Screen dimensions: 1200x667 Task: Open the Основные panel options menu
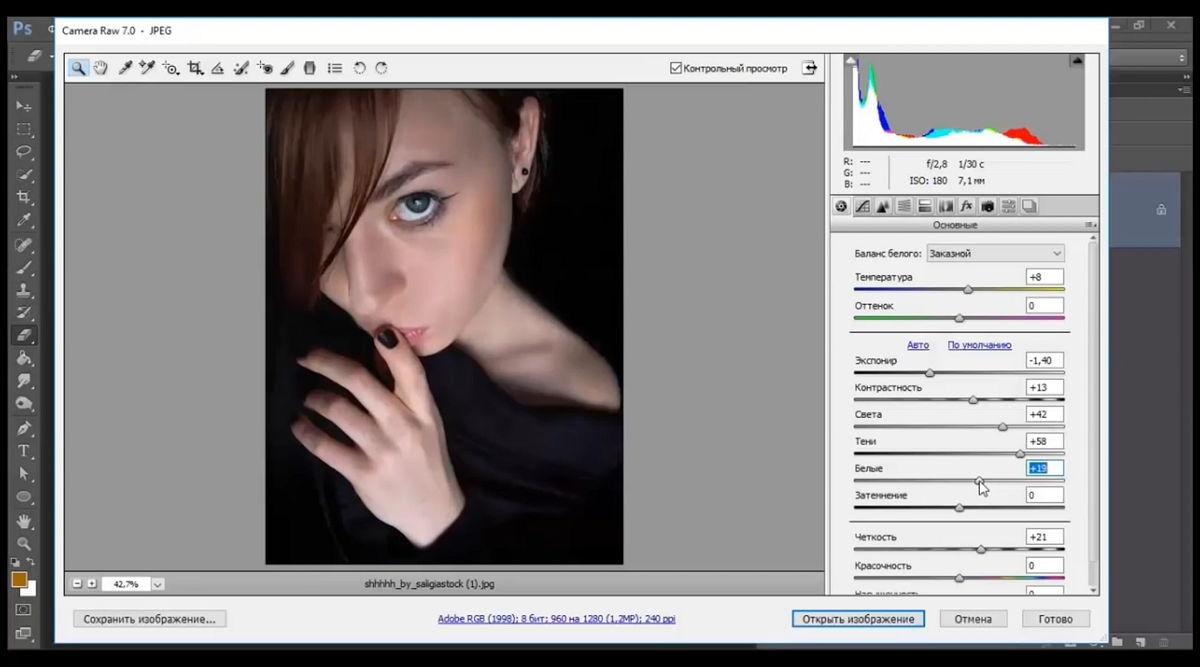point(1090,225)
